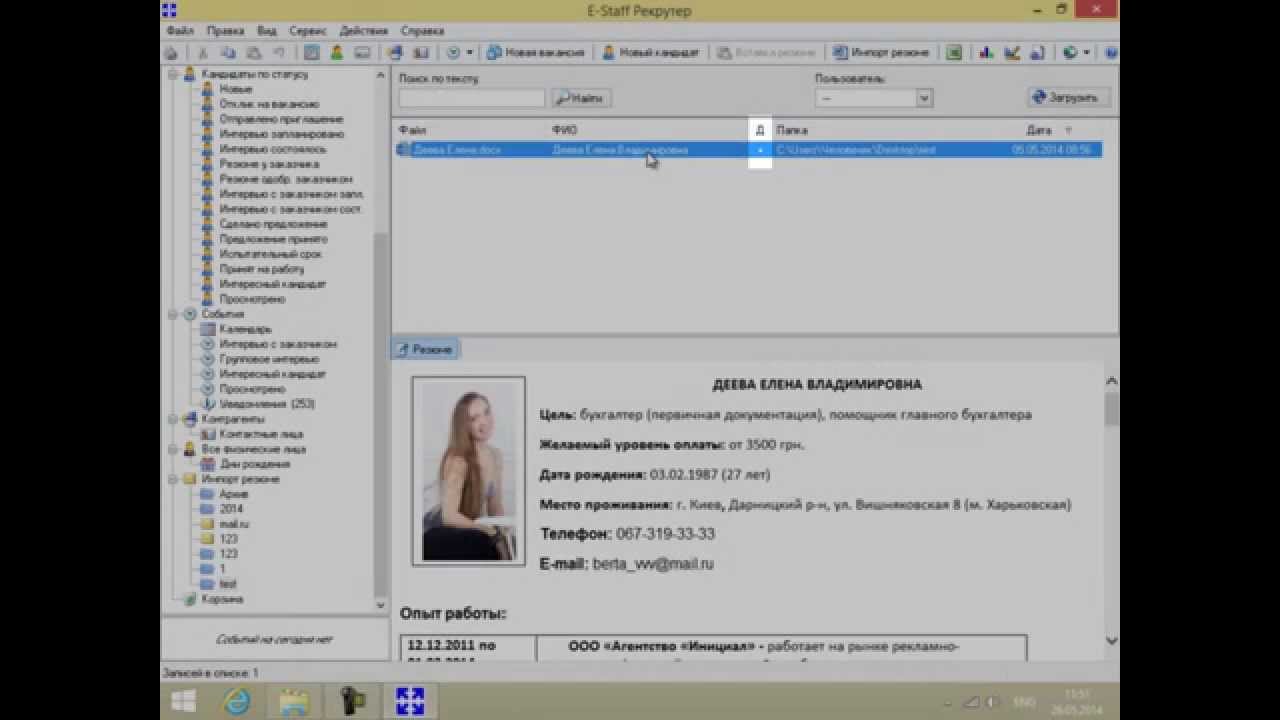Click the tree panel scroll-down arrow
The height and width of the screenshot is (720, 1280).
click(380, 605)
